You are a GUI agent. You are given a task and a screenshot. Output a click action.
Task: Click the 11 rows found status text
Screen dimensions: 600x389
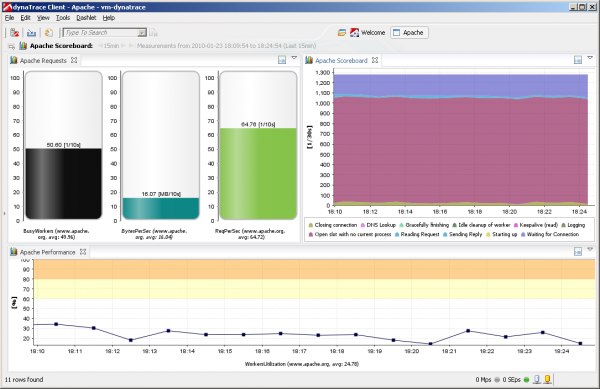[x=24, y=380]
